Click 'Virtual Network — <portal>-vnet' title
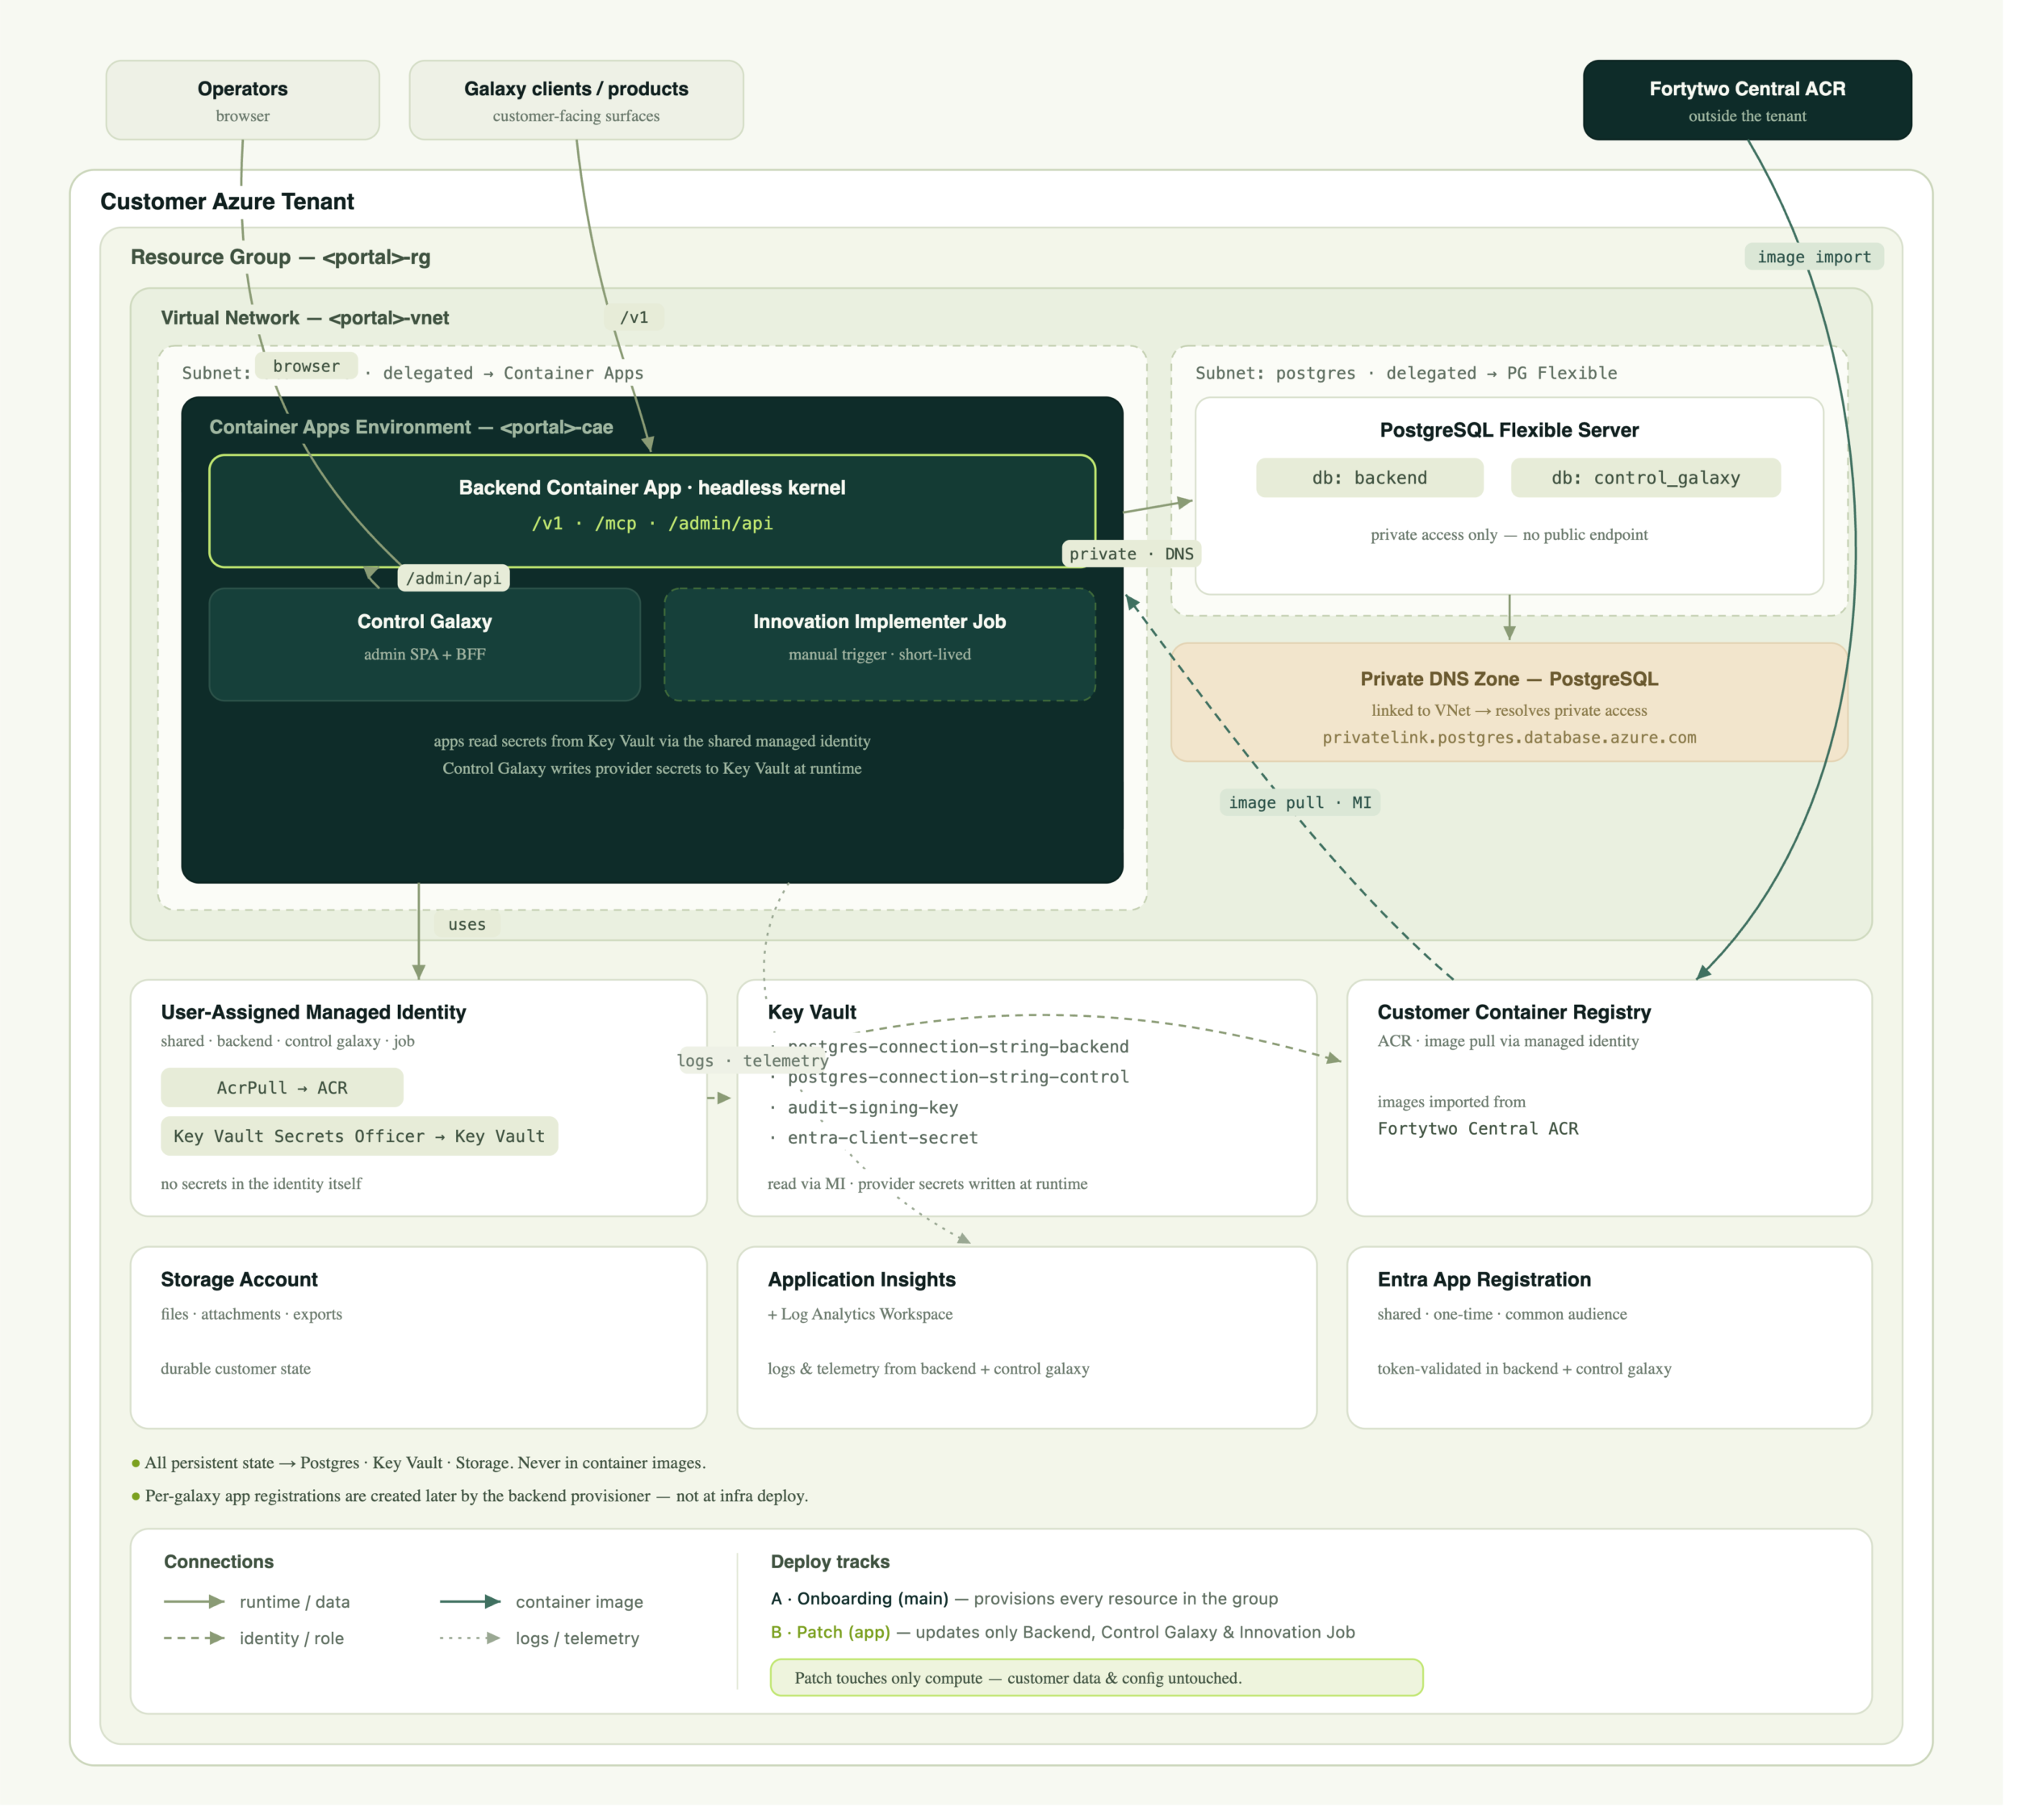 pos(305,317)
